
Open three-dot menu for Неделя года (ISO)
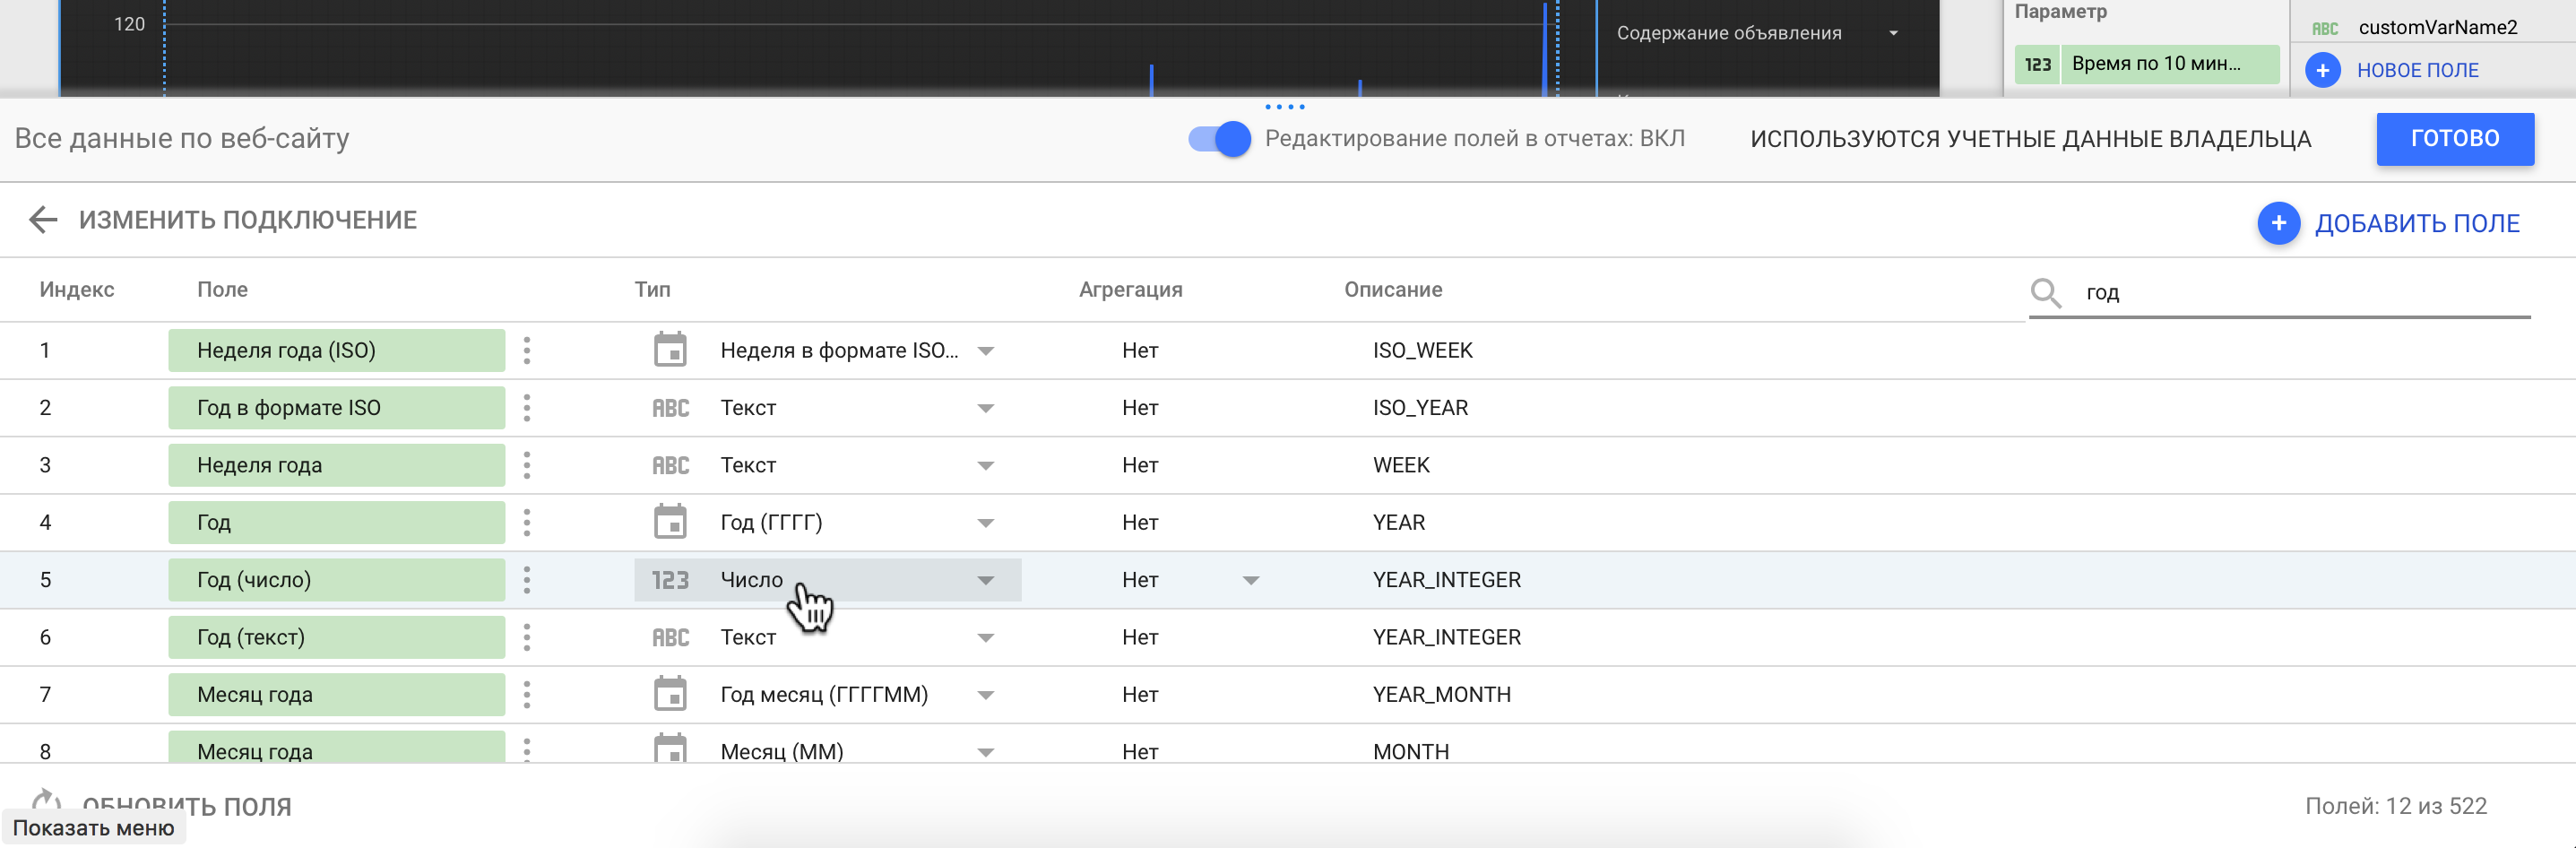(527, 350)
